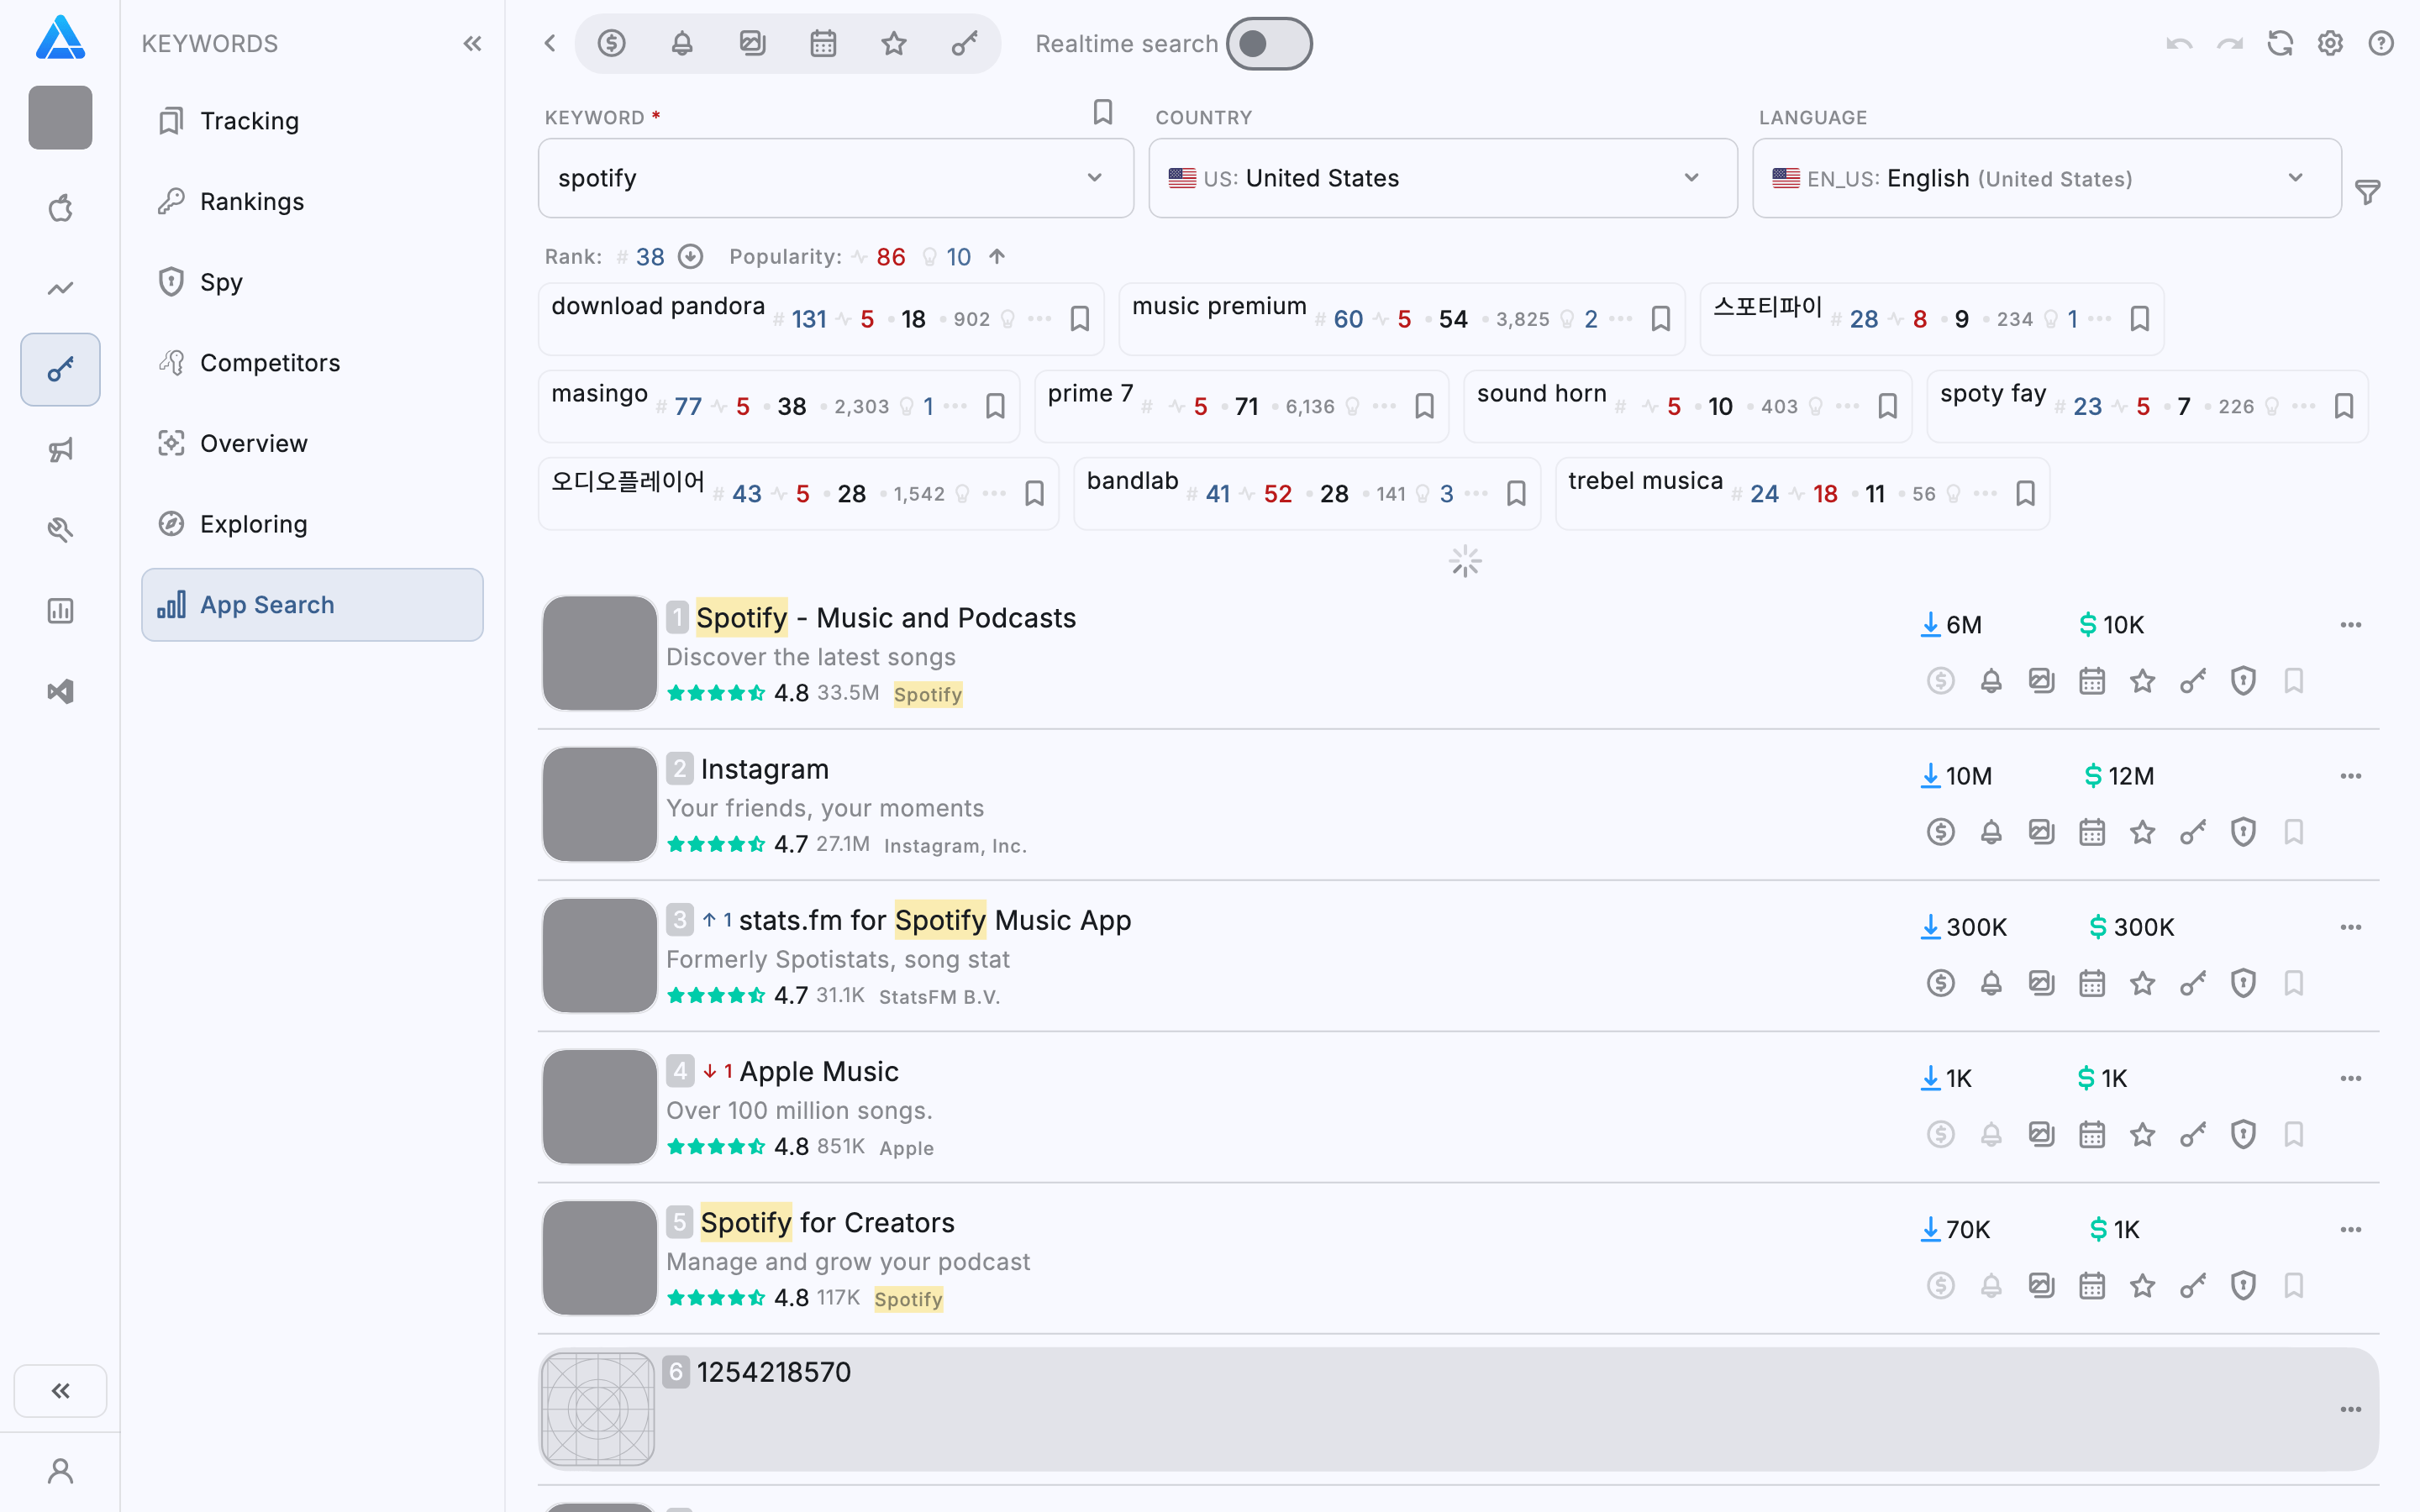Toggle the Realtime search switch
The image size is (2420, 1512).
click(x=1268, y=44)
